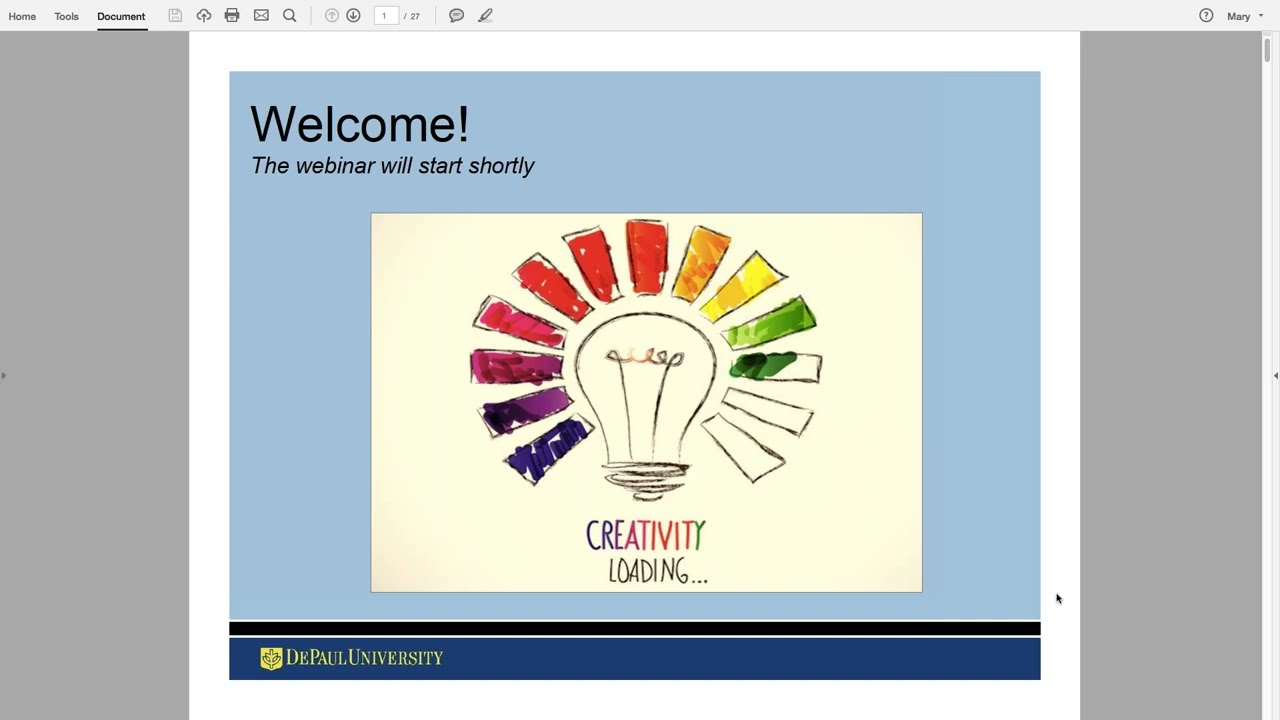Click the "Welcome!" heading text

(x=359, y=124)
